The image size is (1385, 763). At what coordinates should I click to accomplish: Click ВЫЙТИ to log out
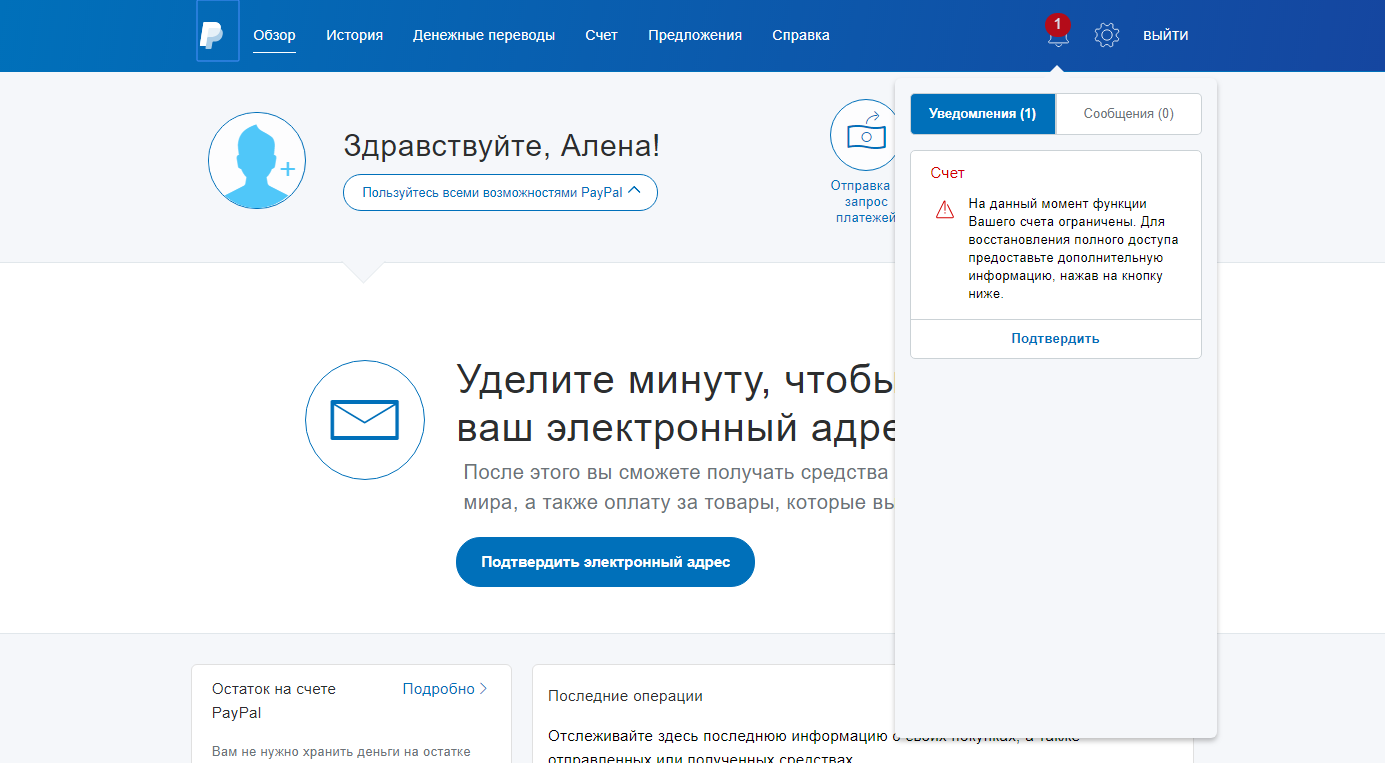[x=1165, y=34]
